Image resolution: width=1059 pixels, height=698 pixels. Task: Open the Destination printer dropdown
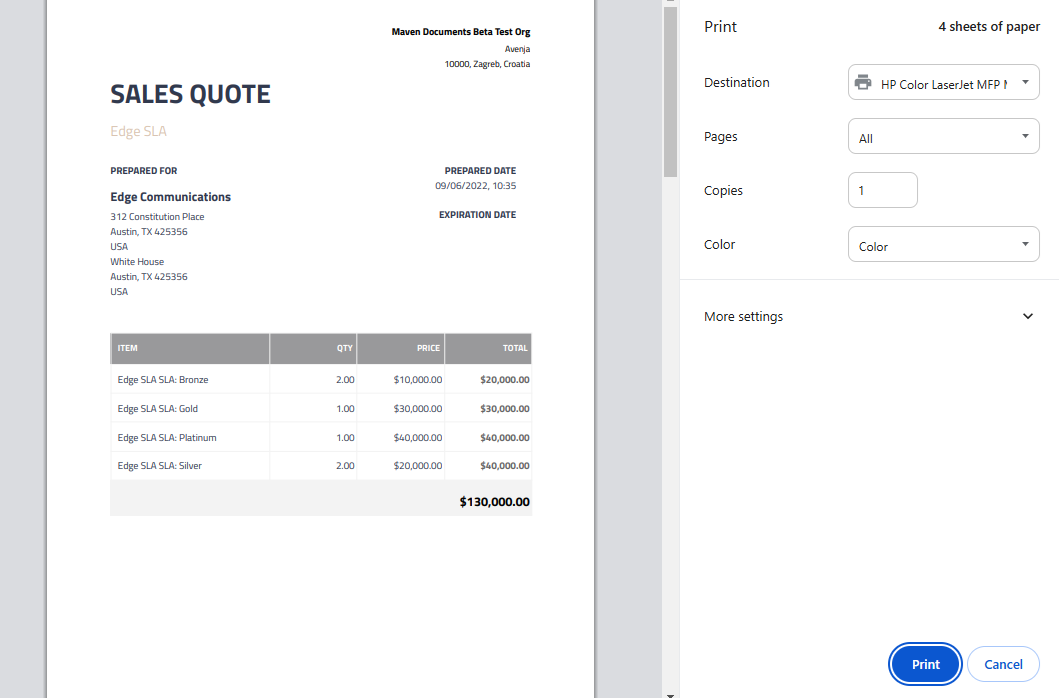coord(944,82)
